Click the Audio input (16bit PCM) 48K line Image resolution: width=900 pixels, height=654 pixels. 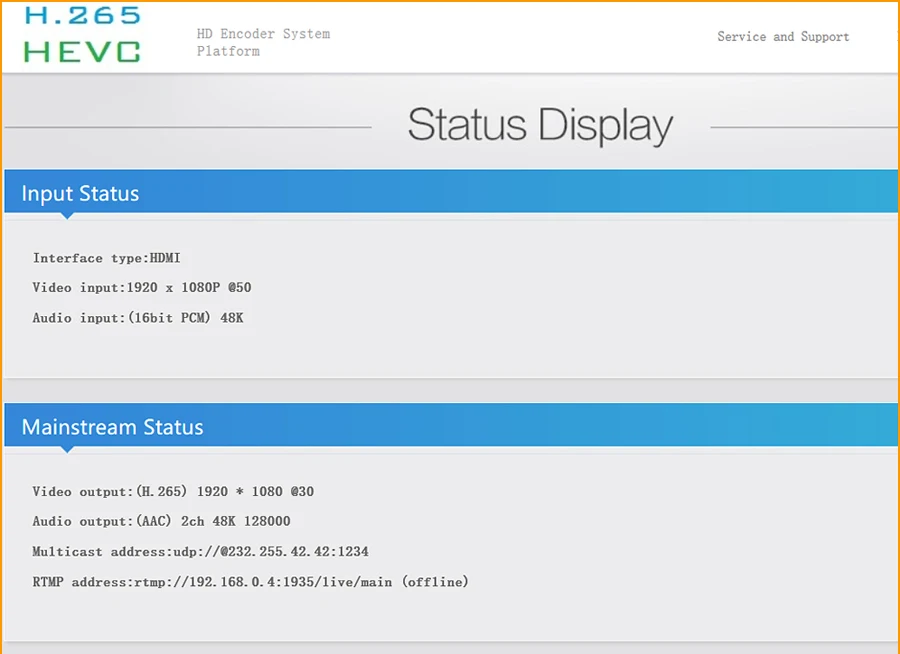[138, 318]
